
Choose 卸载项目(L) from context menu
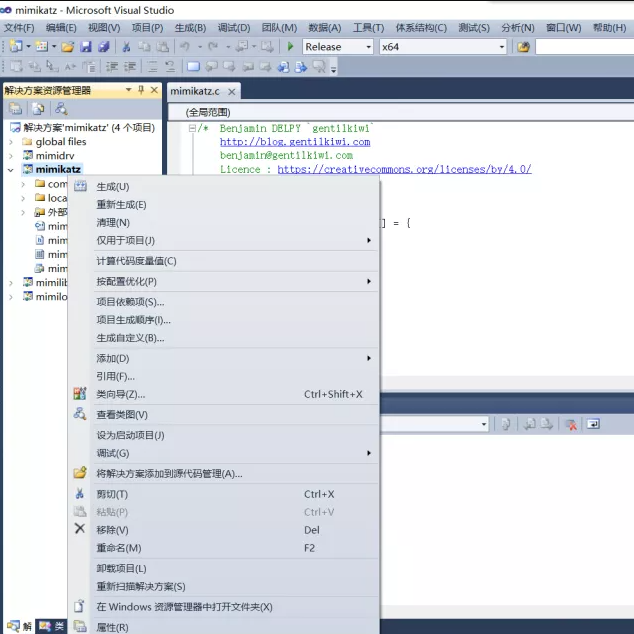click(x=224, y=568)
